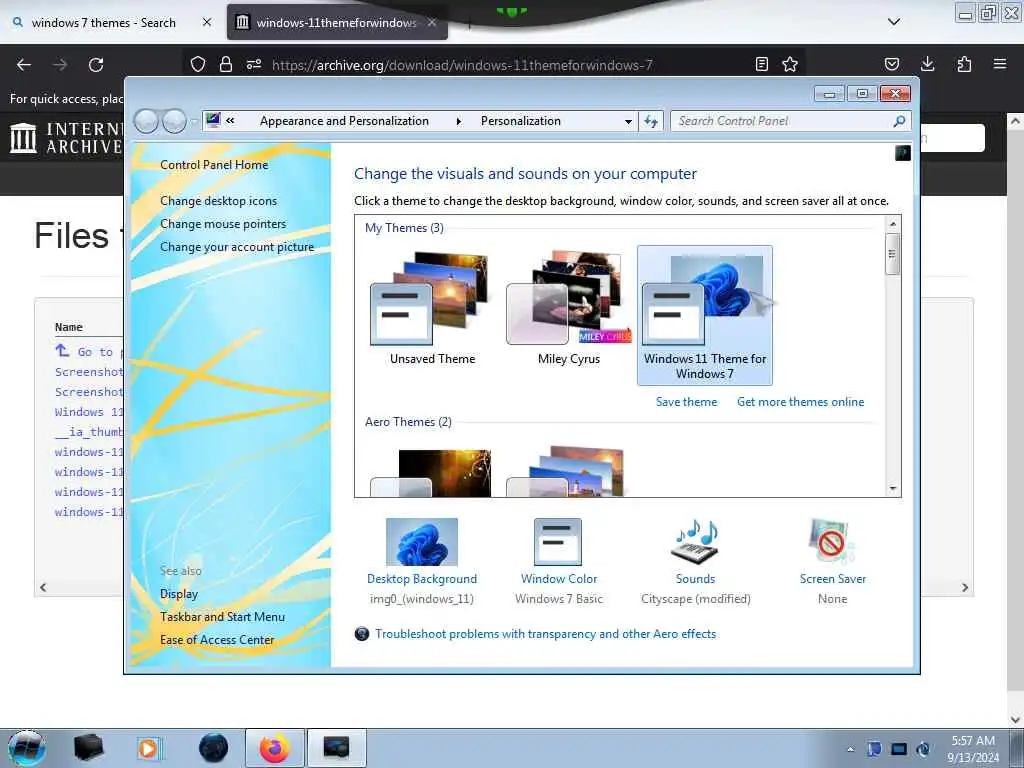1024x768 pixels.
Task: Select the Miley Cyrus theme
Action: click(x=569, y=309)
